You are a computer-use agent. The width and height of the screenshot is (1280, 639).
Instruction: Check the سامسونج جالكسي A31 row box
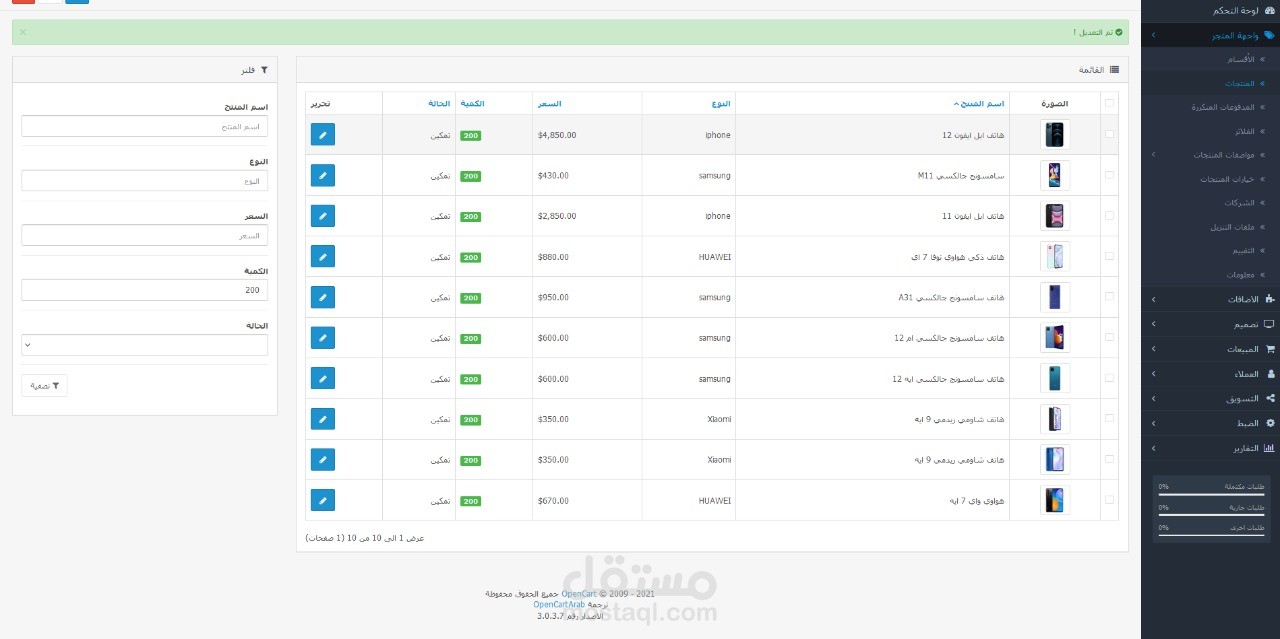[1109, 297]
